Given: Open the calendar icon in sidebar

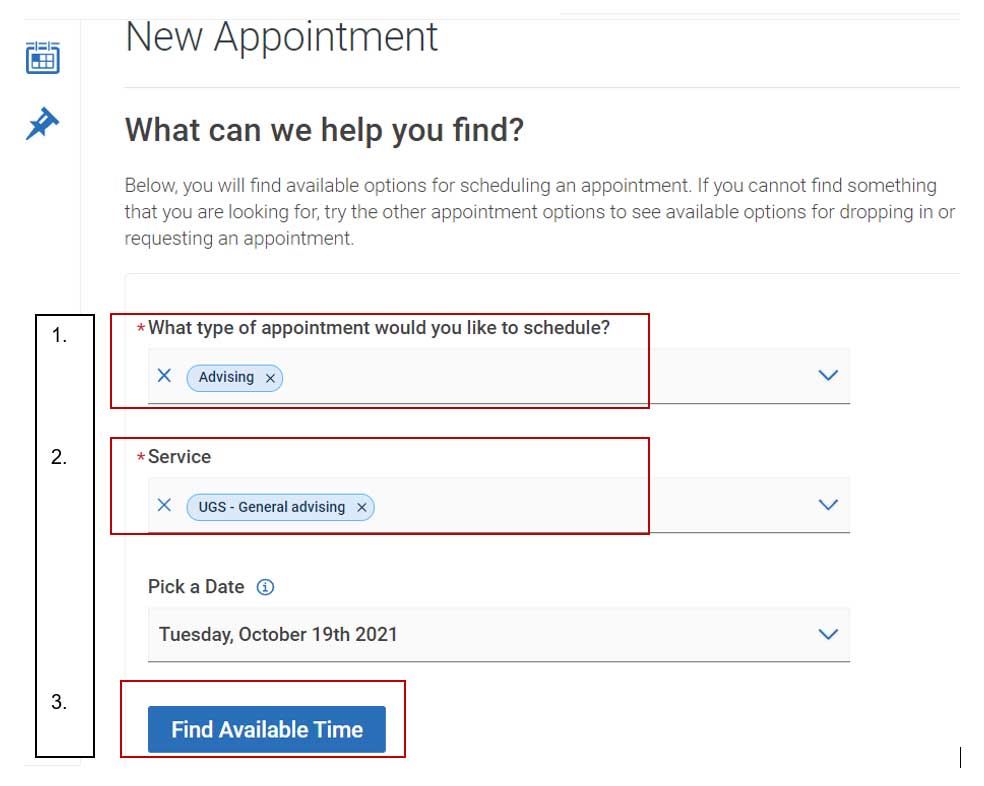Looking at the screenshot, I should coord(43,57).
